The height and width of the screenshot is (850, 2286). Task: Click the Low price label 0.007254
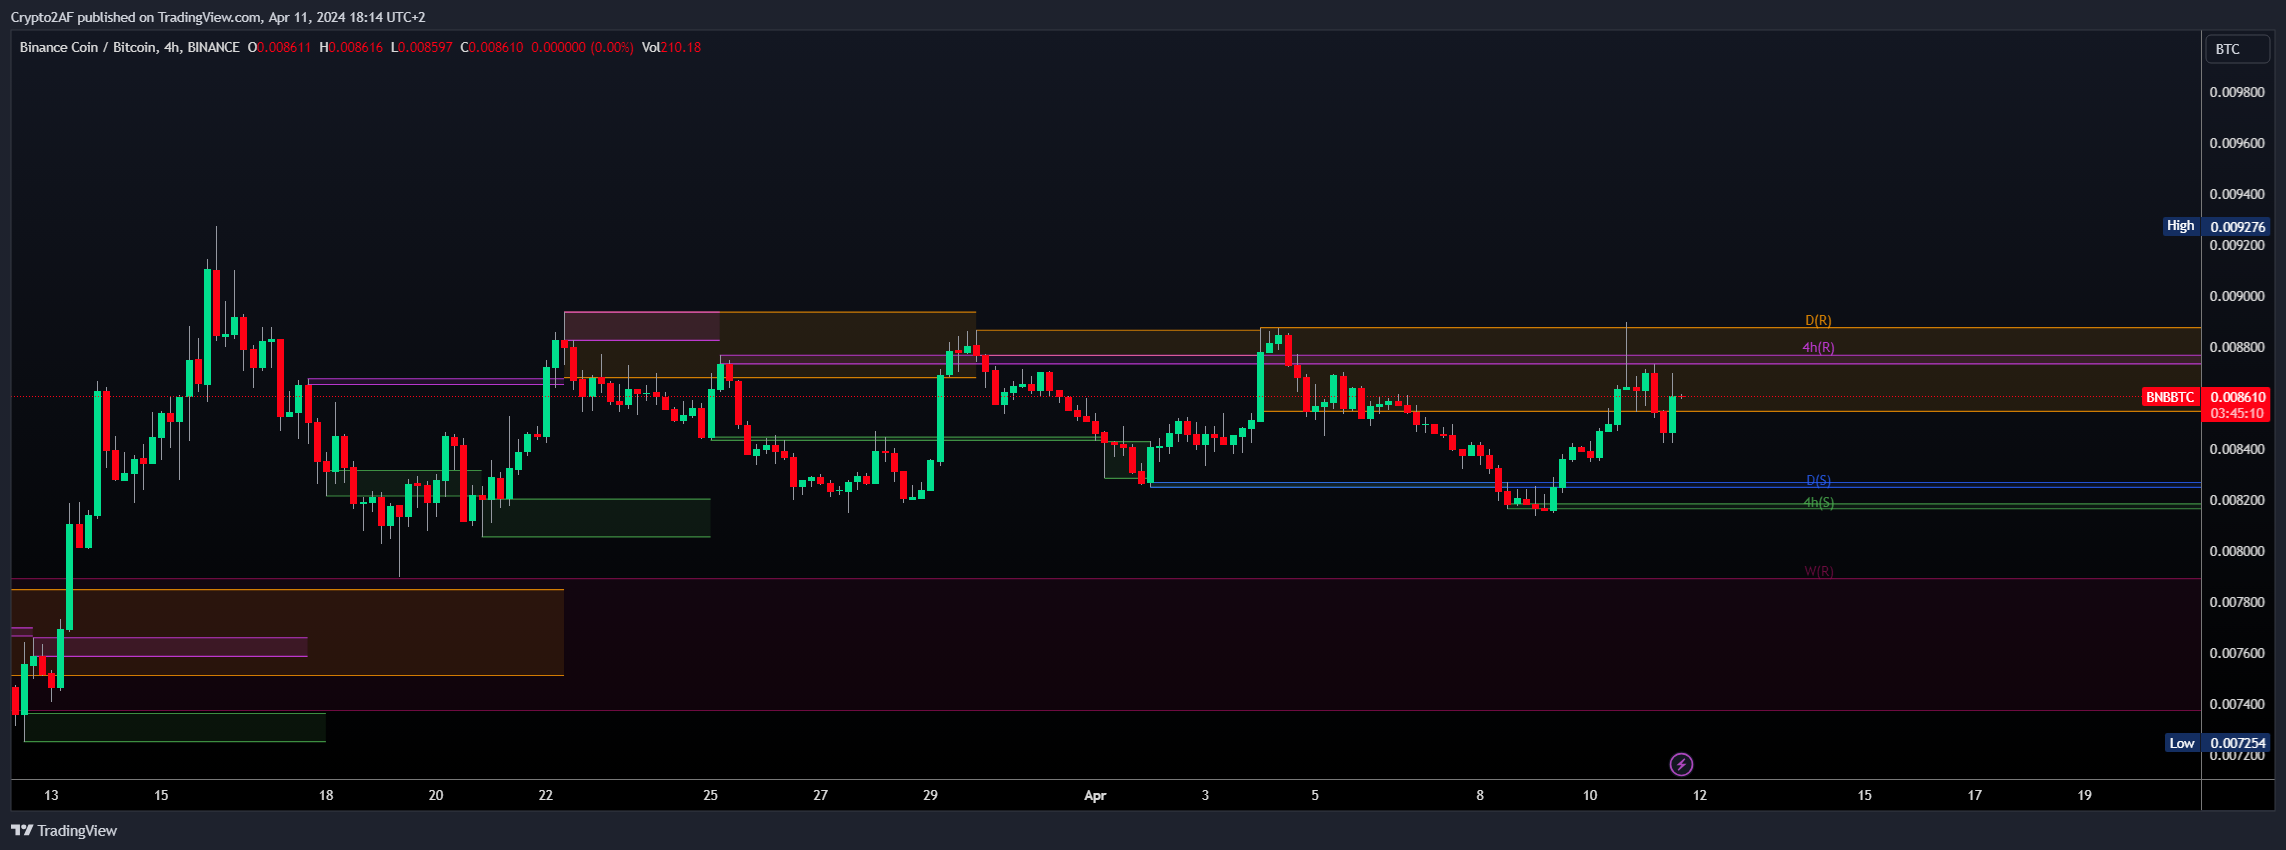coord(2238,743)
